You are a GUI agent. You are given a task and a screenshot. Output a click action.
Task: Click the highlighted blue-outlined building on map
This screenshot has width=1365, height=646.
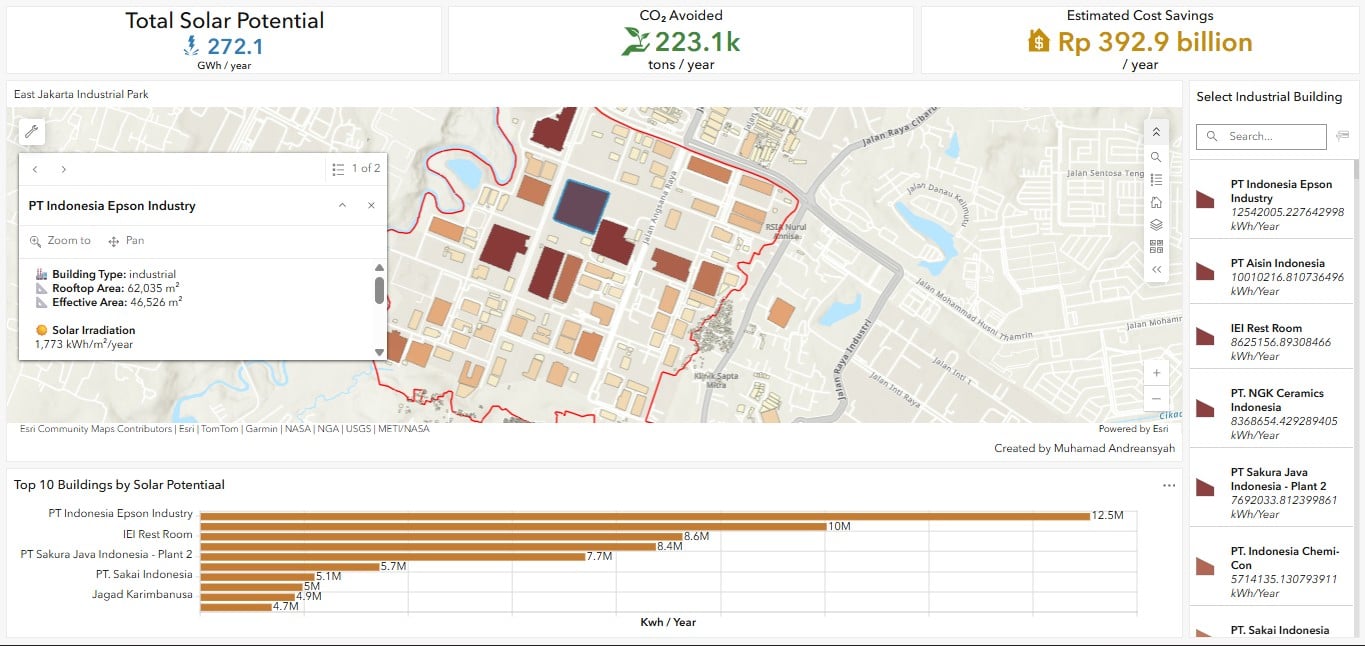click(x=582, y=206)
